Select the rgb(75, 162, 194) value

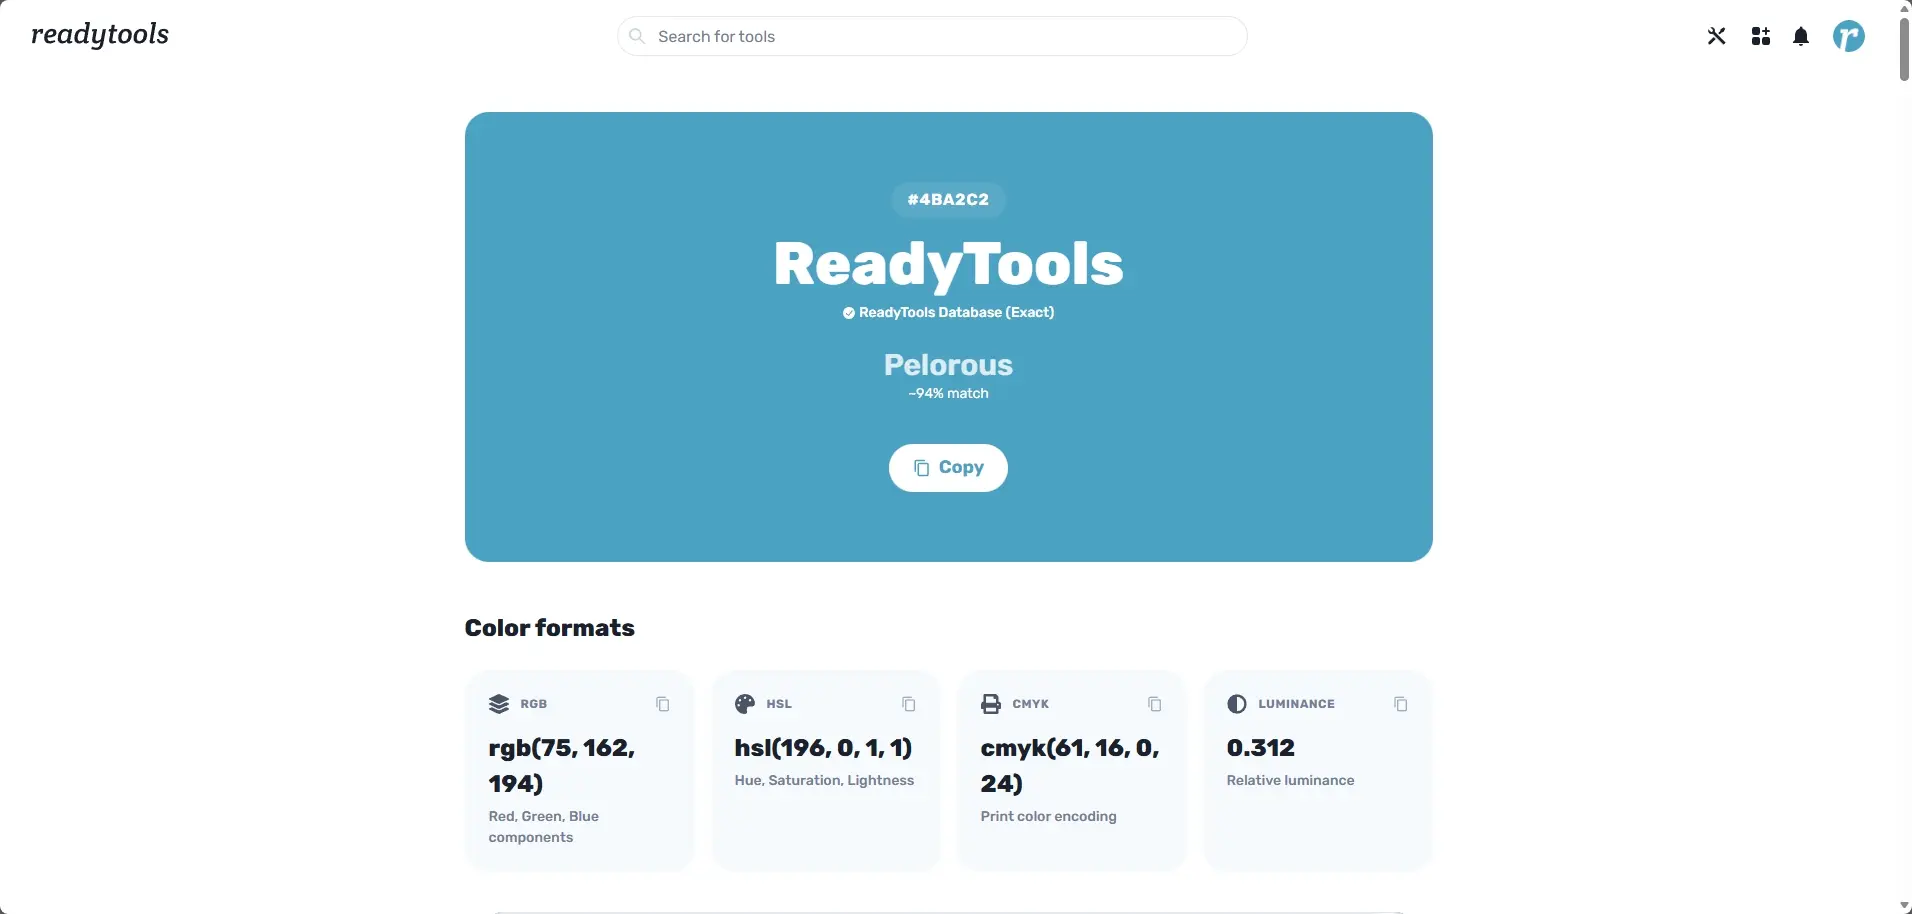562,765
